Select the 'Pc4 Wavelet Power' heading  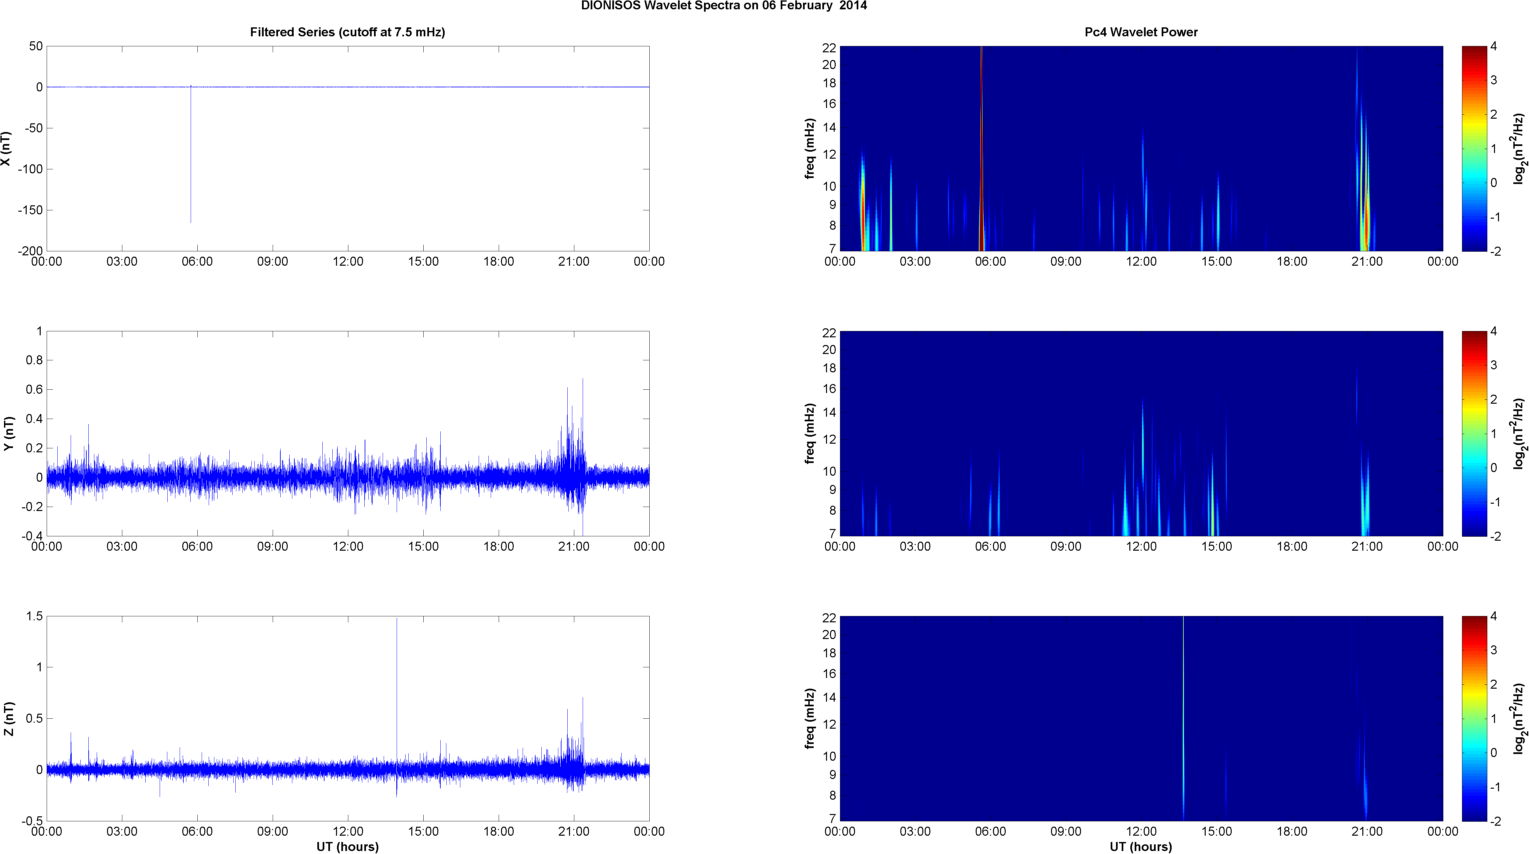(1141, 32)
